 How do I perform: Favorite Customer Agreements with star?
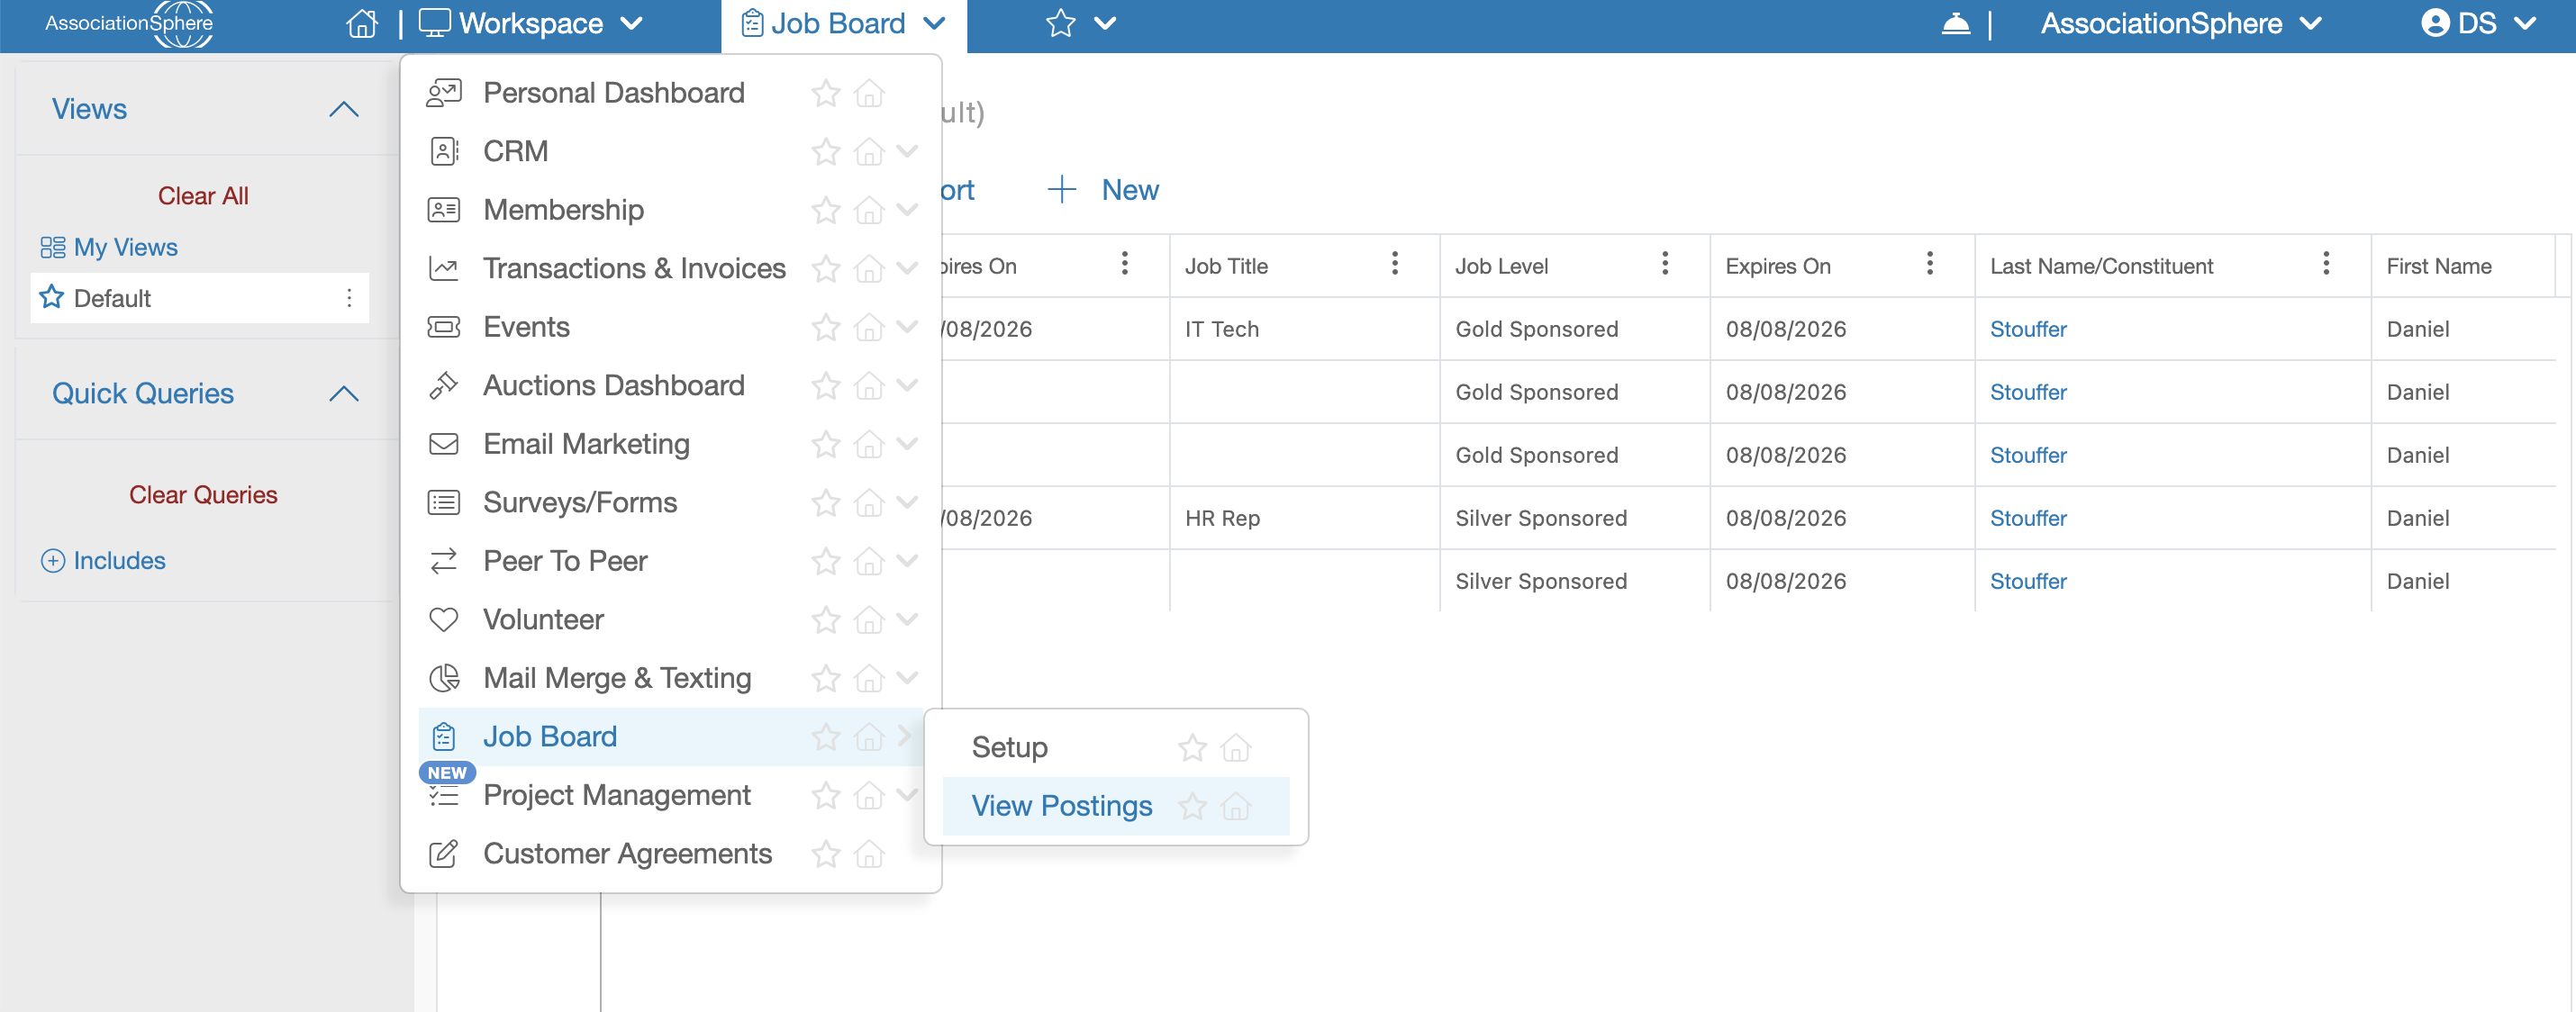click(825, 854)
